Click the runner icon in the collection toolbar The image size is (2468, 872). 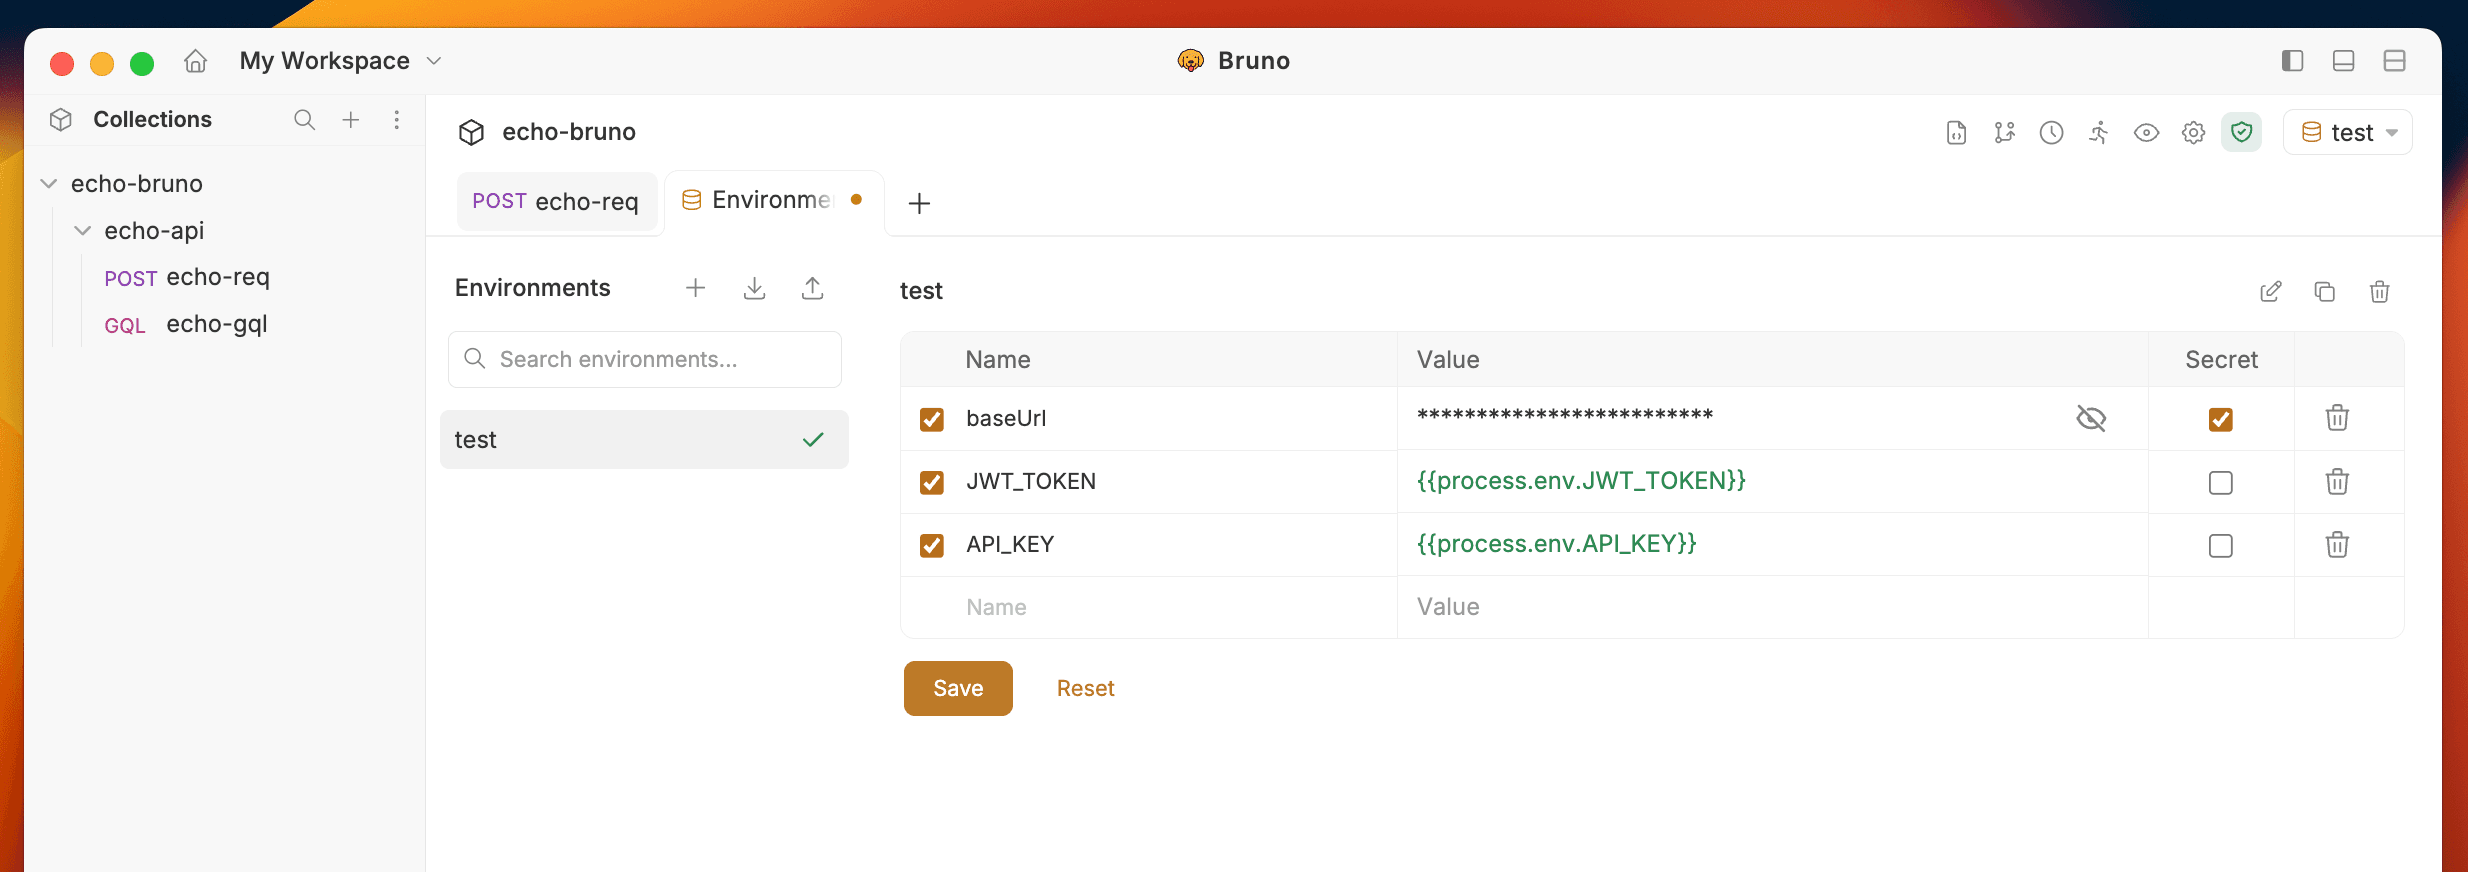2098,133
